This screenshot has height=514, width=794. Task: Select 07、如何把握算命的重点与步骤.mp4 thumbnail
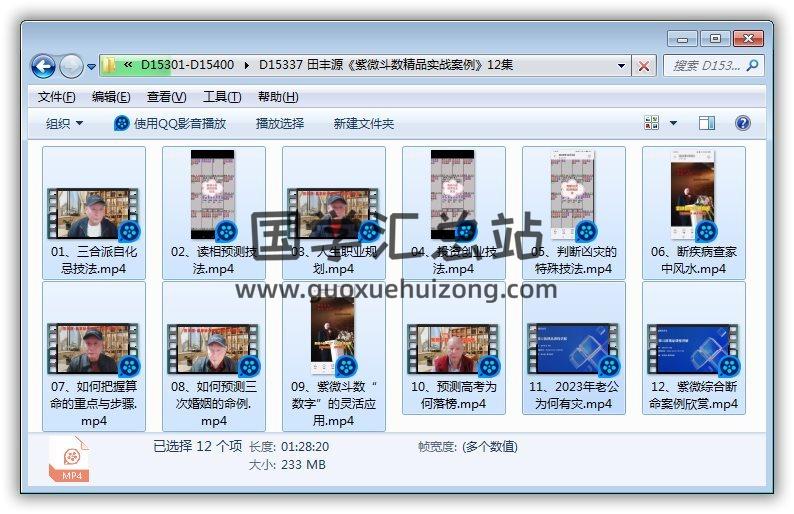[93, 349]
